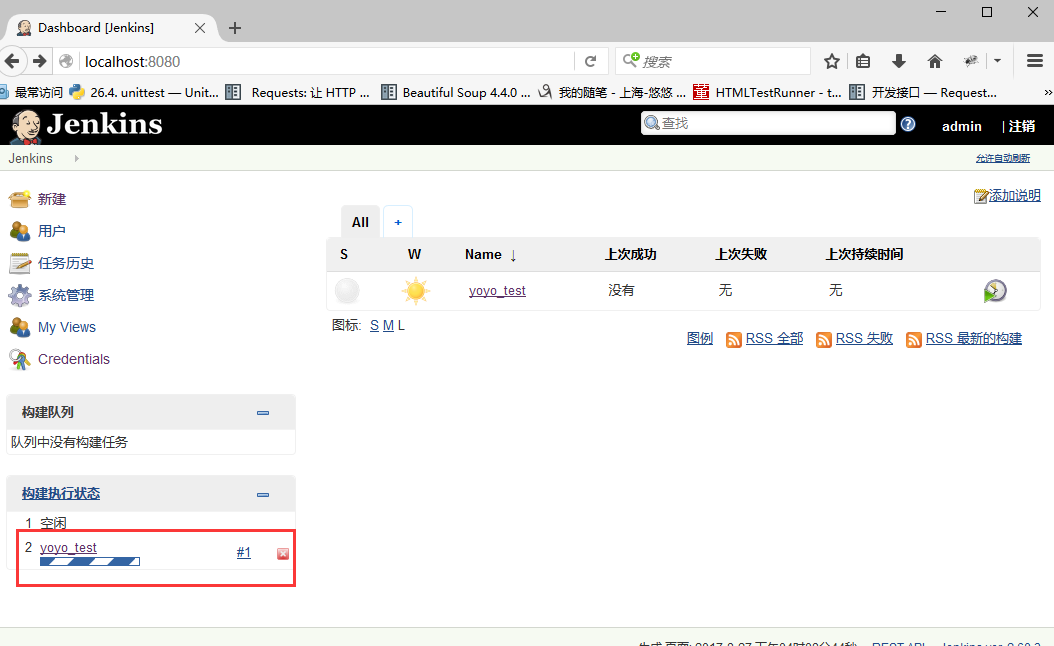
Task: Expand the Jenkins breadcrumb arrow
Action: pyautogui.click(x=77, y=159)
